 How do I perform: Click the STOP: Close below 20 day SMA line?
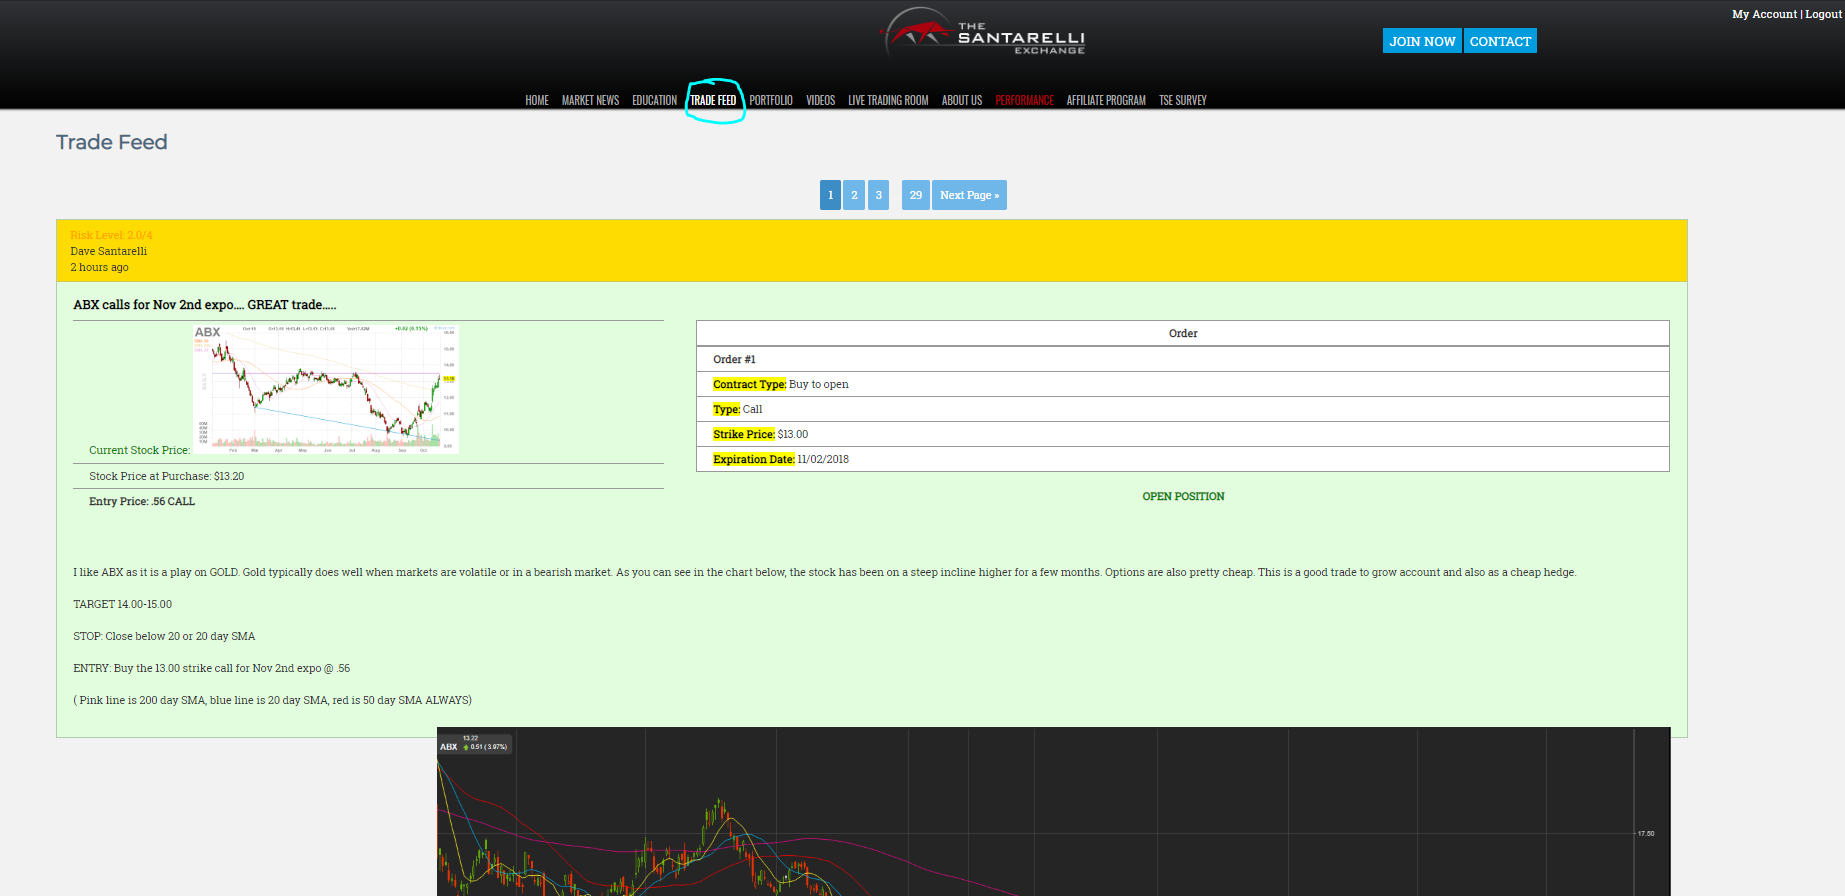coord(164,636)
